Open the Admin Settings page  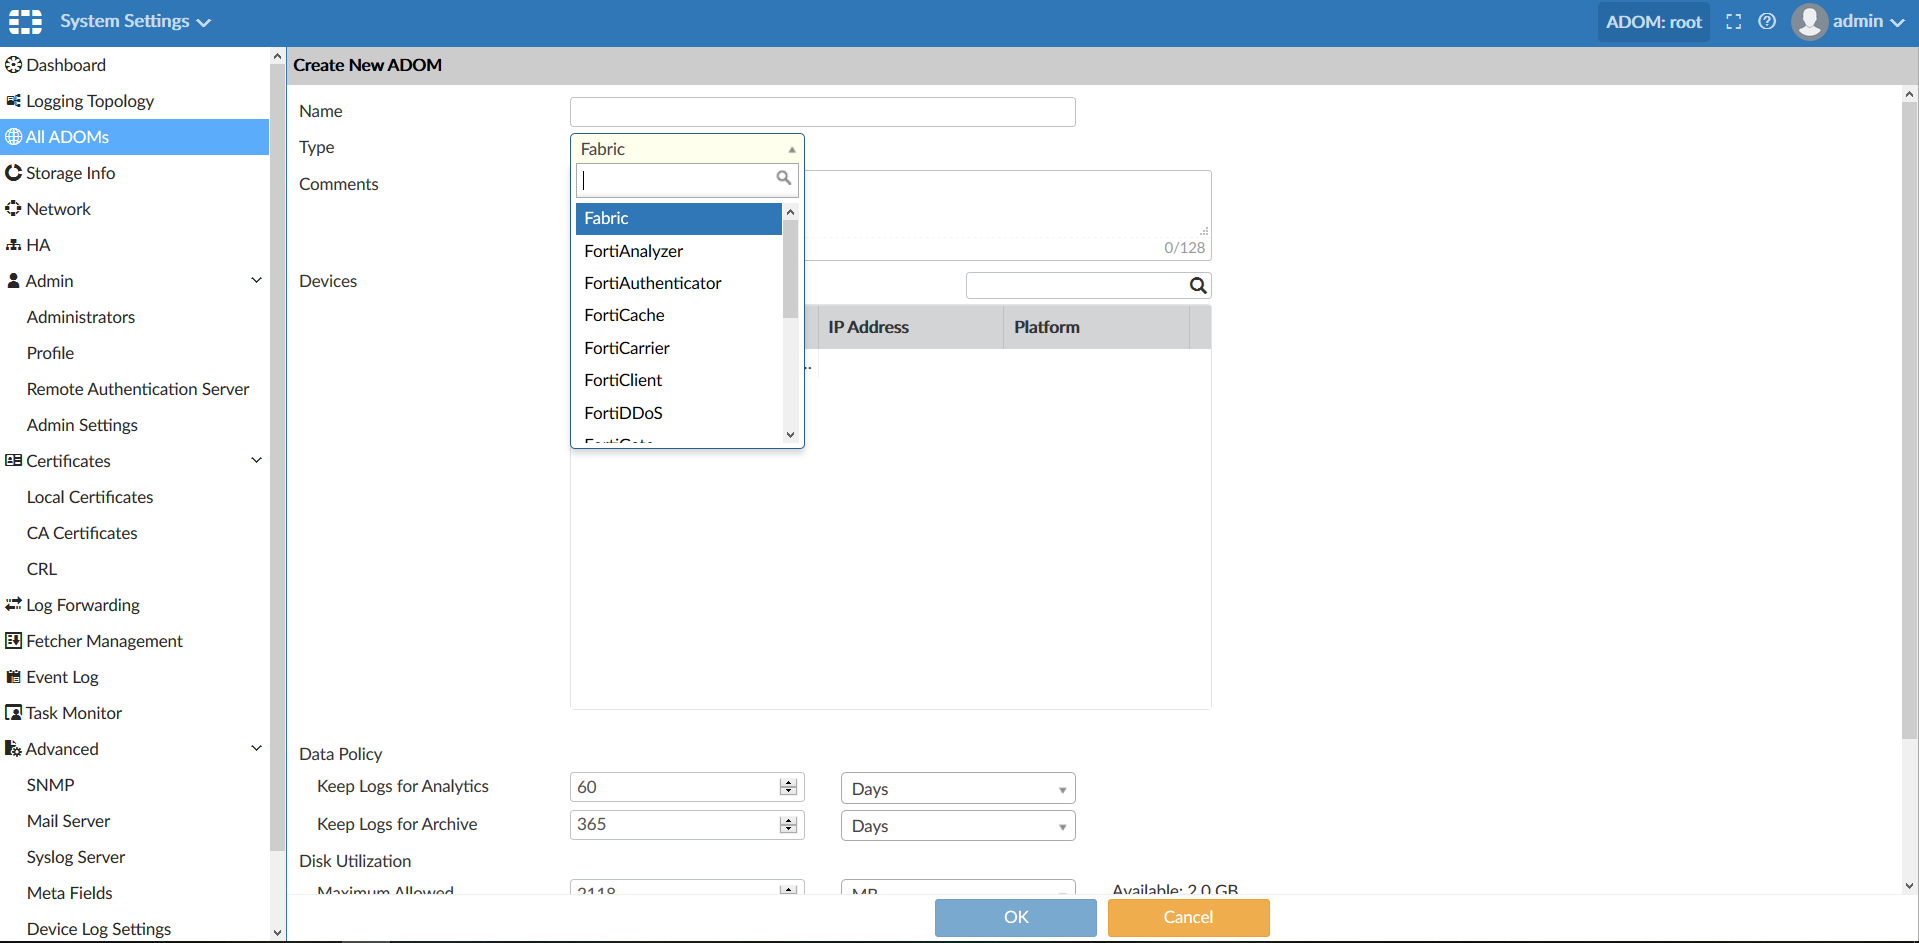point(82,425)
